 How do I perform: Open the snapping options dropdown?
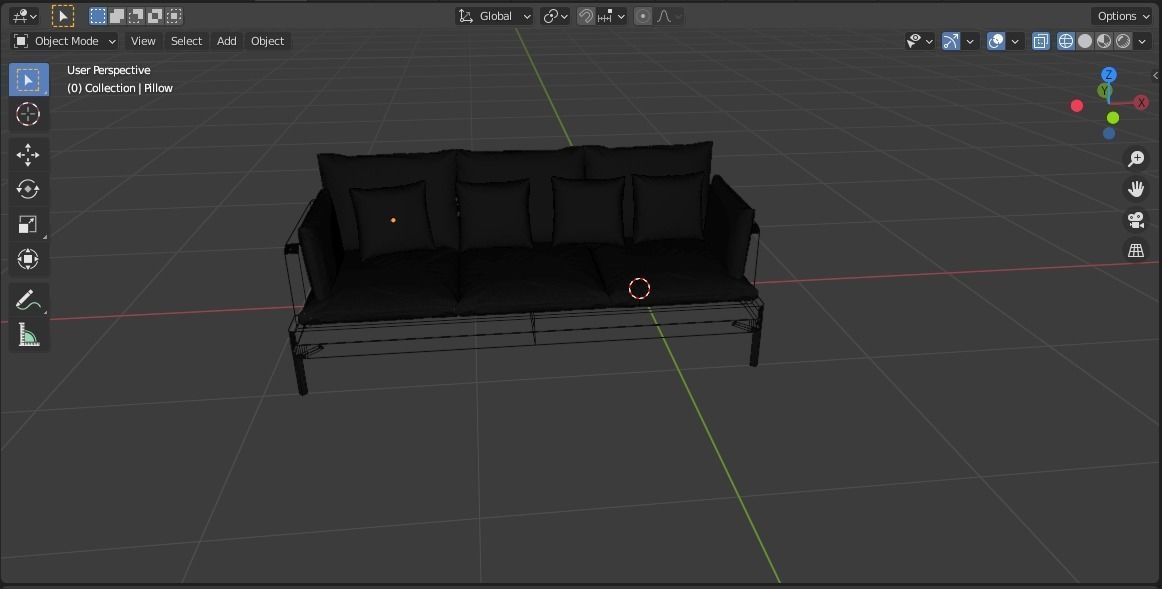(612, 16)
